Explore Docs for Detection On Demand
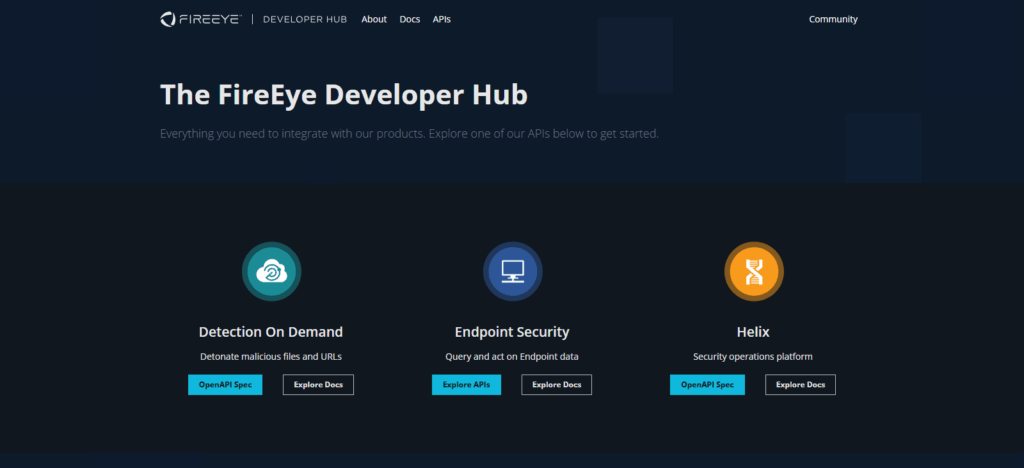Image resolution: width=1024 pixels, height=468 pixels. pos(318,385)
